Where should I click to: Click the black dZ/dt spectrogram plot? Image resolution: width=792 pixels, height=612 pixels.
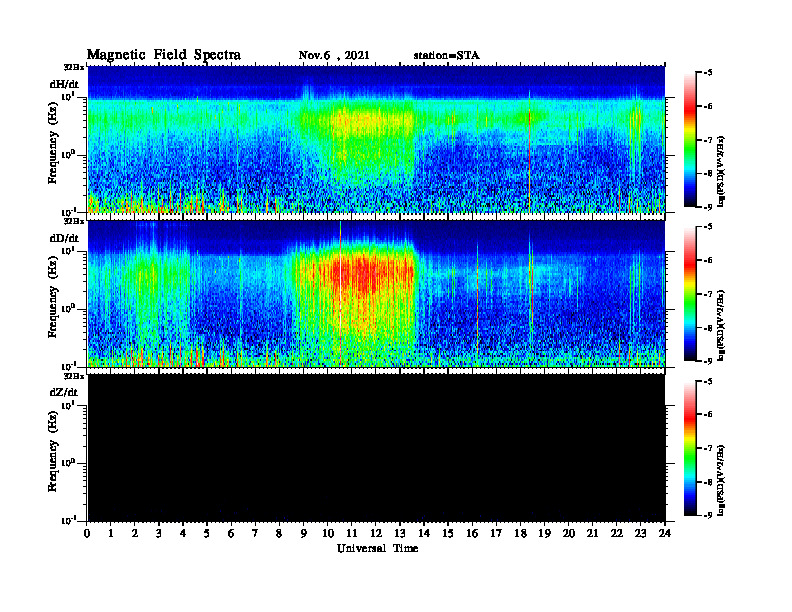pos(376,448)
